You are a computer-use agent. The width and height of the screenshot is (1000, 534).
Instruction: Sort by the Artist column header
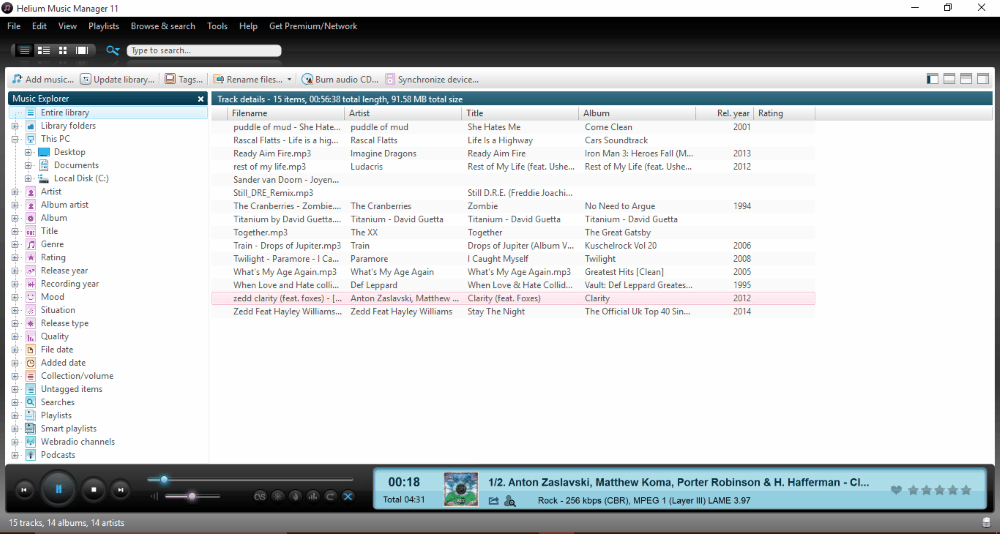tap(402, 113)
